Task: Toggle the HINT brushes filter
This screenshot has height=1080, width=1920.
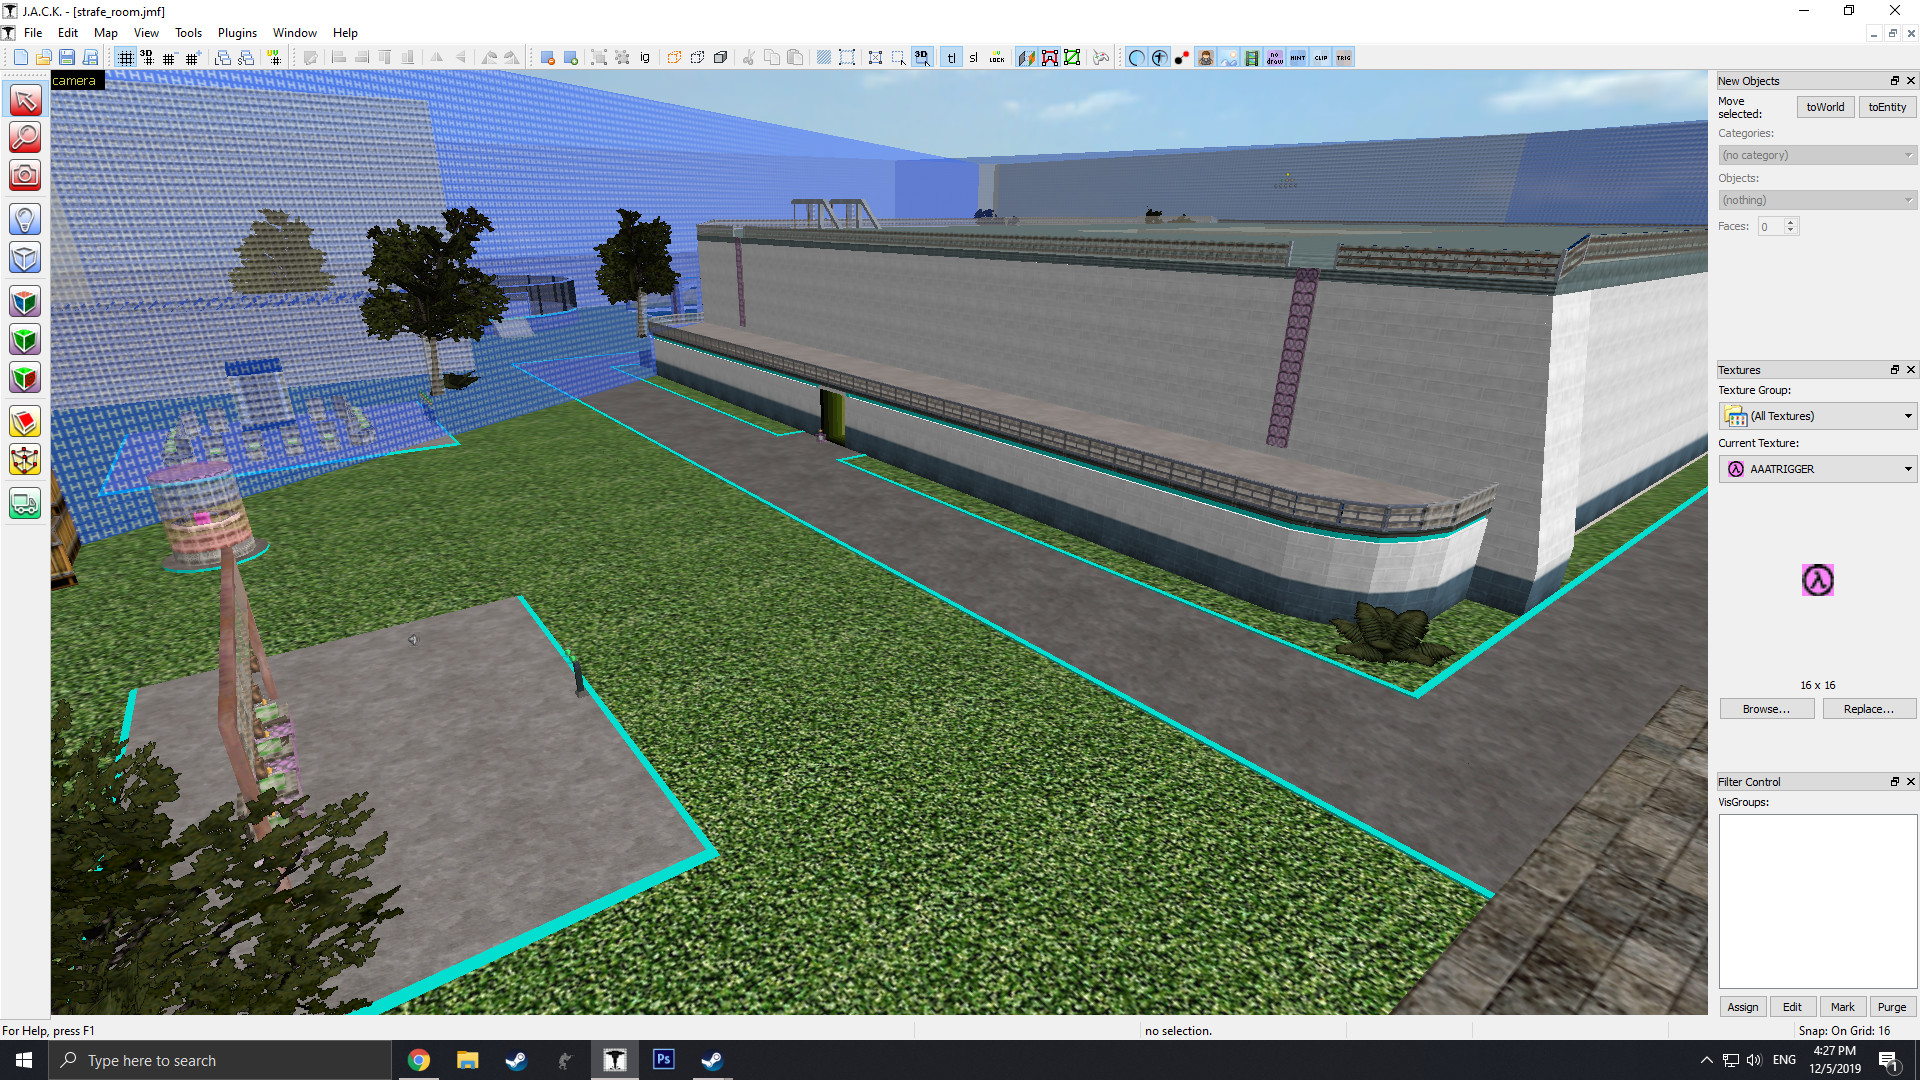Action: (1298, 57)
